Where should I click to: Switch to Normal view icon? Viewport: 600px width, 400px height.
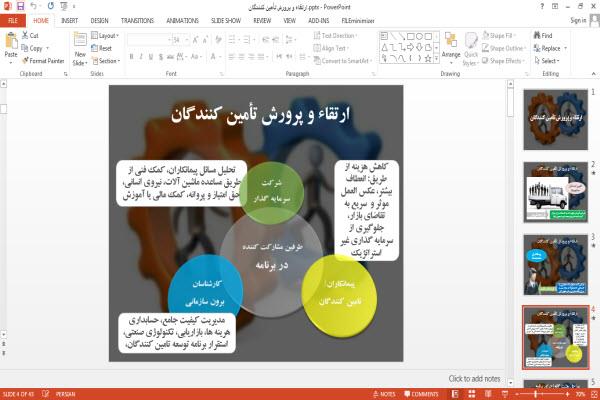pos(455,394)
